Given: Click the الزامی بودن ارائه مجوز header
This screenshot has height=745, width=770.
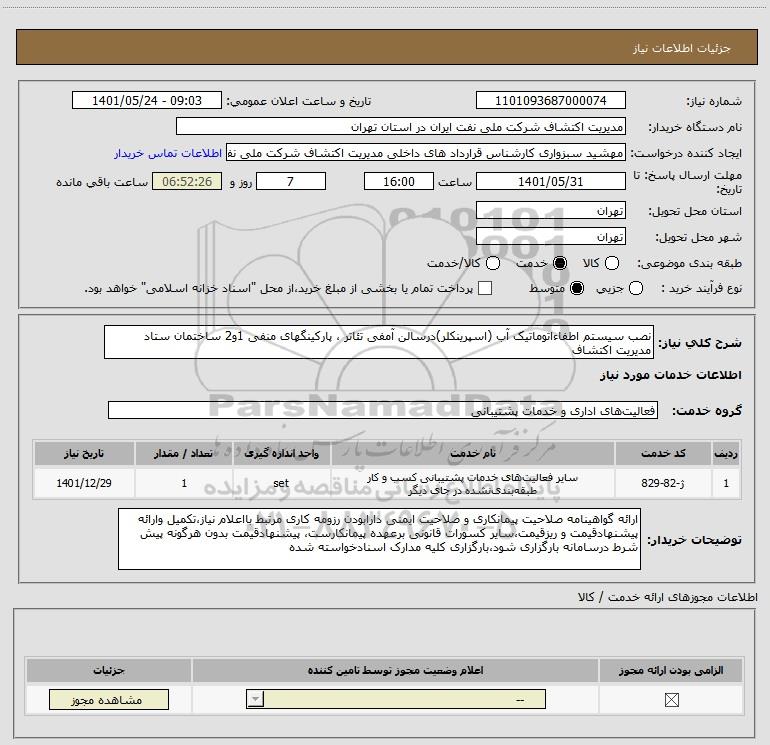Looking at the screenshot, I should (671, 670).
